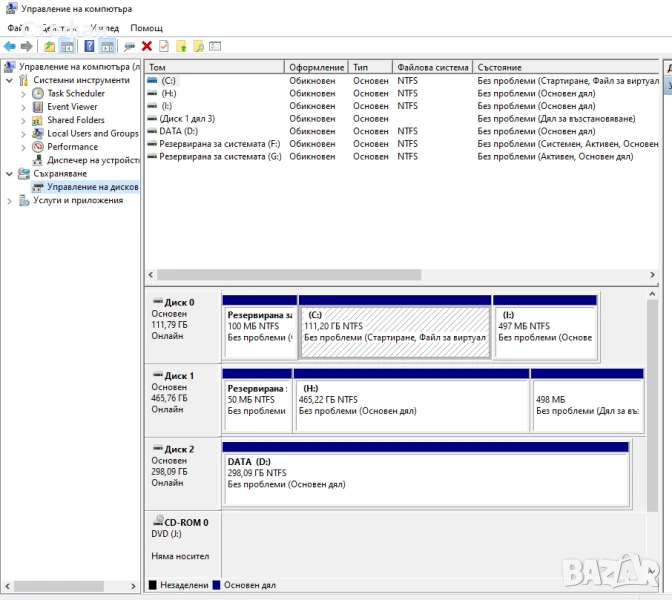
Task: Click the Back arrow toolbar icon
Action: pos(10,46)
